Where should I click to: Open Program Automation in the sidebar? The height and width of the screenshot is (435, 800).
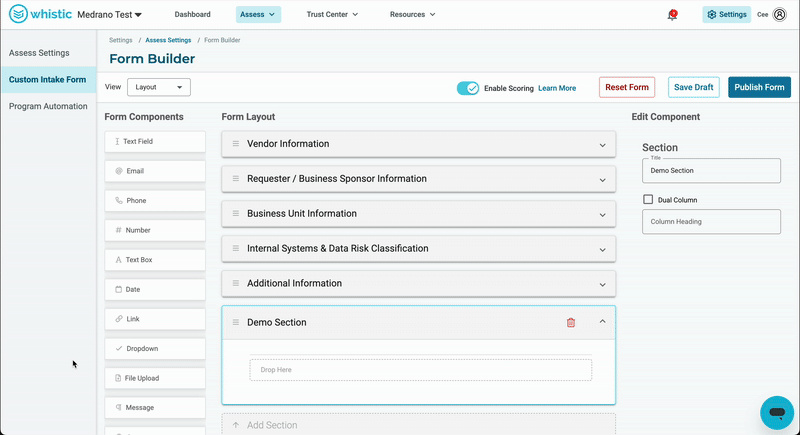(48, 106)
